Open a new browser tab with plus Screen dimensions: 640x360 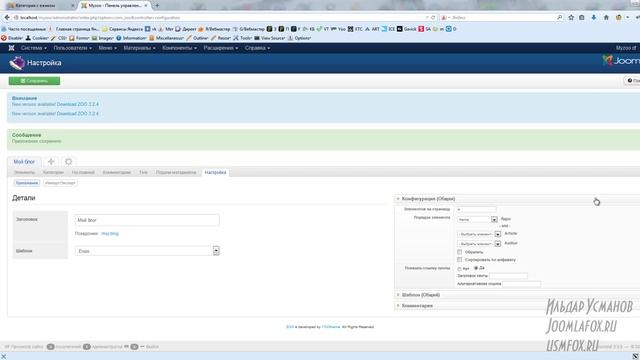157,5
